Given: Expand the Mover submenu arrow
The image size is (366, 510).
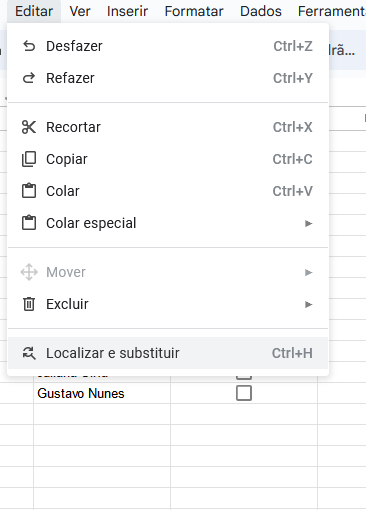Looking at the screenshot, I should coord(309,272).
